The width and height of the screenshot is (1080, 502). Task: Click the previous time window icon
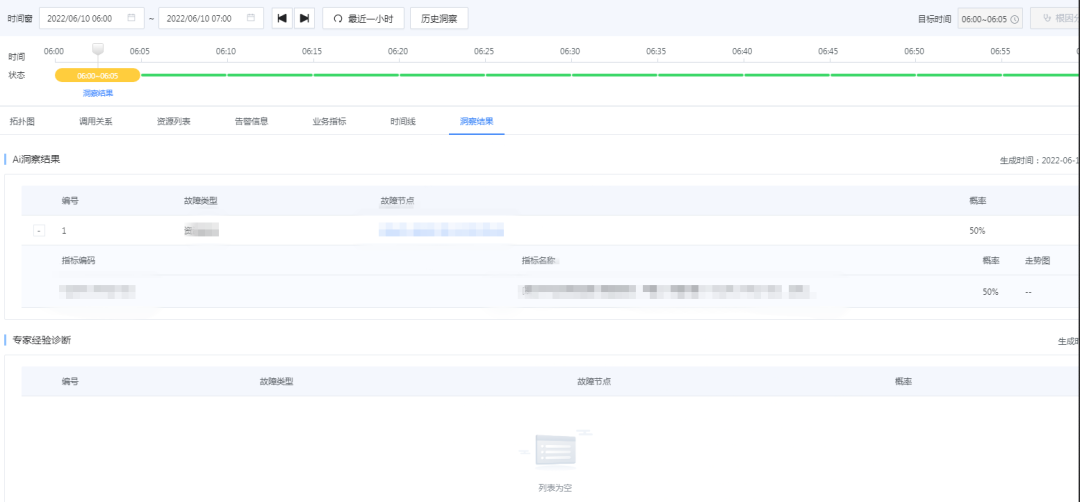click(x=283, y=18)
